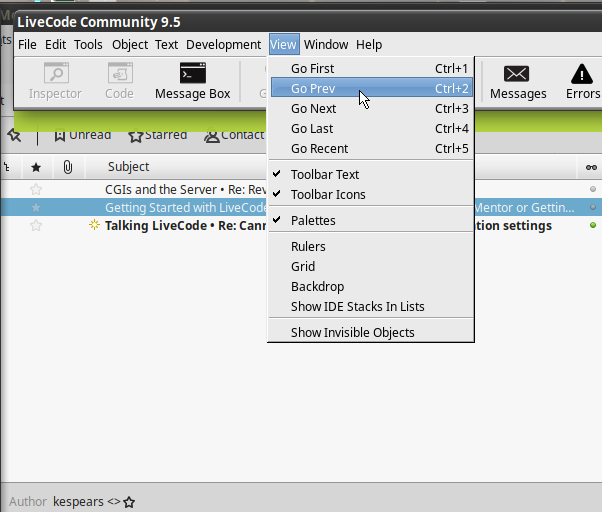Viewport: 602px width, 512px height.
Task: Select Go First menu item
Action: pyautogui.click(x=371, y=68)
